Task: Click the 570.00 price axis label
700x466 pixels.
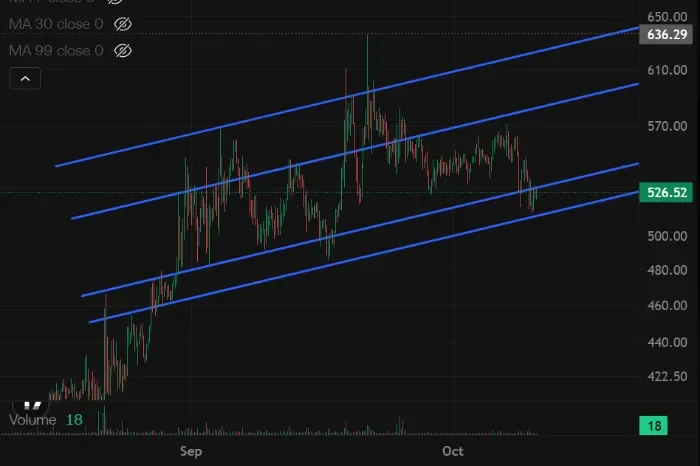Action: point(667,126)
